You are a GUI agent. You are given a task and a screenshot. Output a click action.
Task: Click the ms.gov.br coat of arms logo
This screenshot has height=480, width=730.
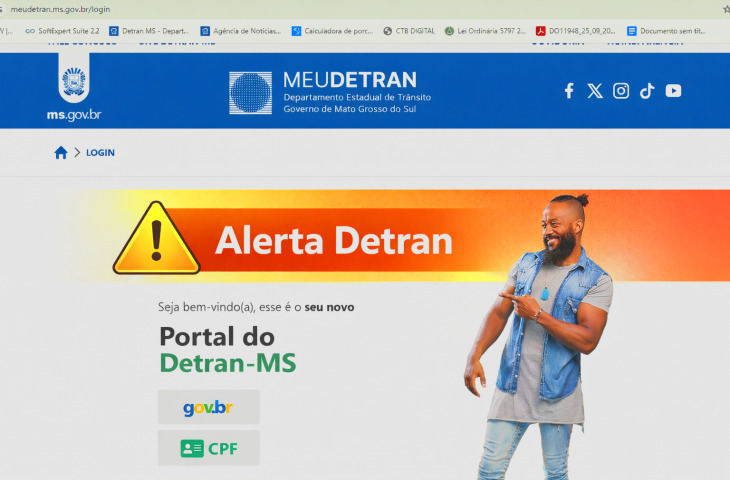(x=74, y=78)
